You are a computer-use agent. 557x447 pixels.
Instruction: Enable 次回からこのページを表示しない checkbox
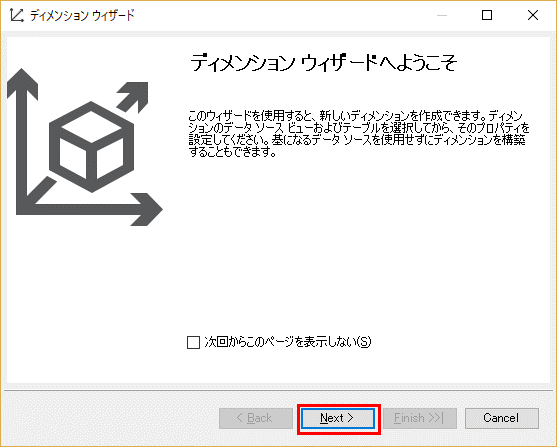pos(193,343)
